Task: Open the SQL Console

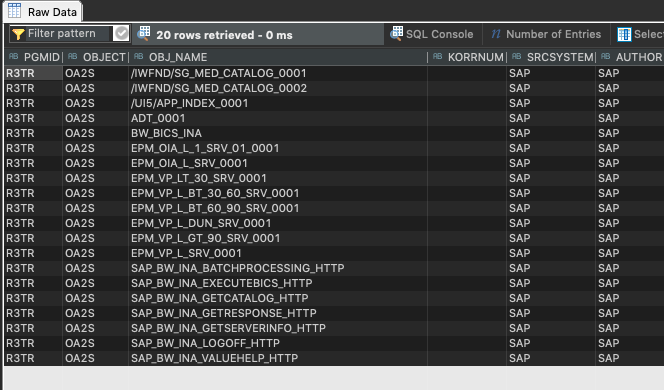Action: point(432,34)
